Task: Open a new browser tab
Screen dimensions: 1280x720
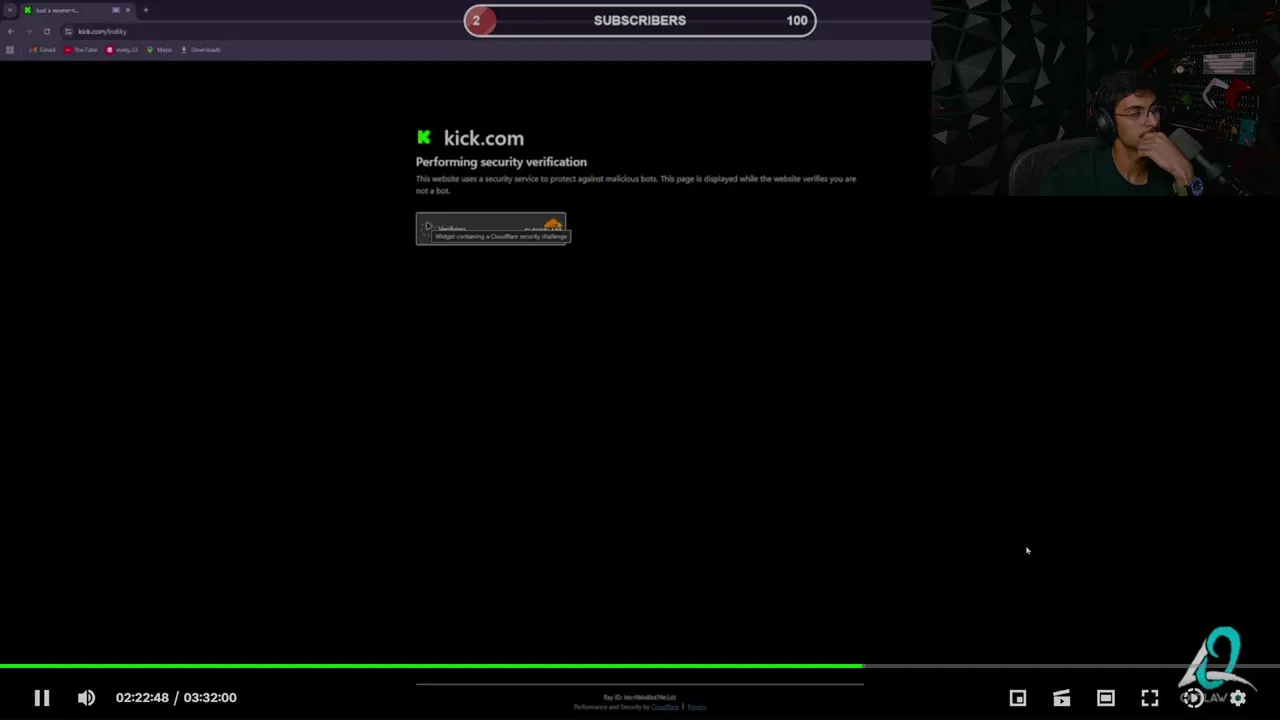Action: (x=145, y=10)
